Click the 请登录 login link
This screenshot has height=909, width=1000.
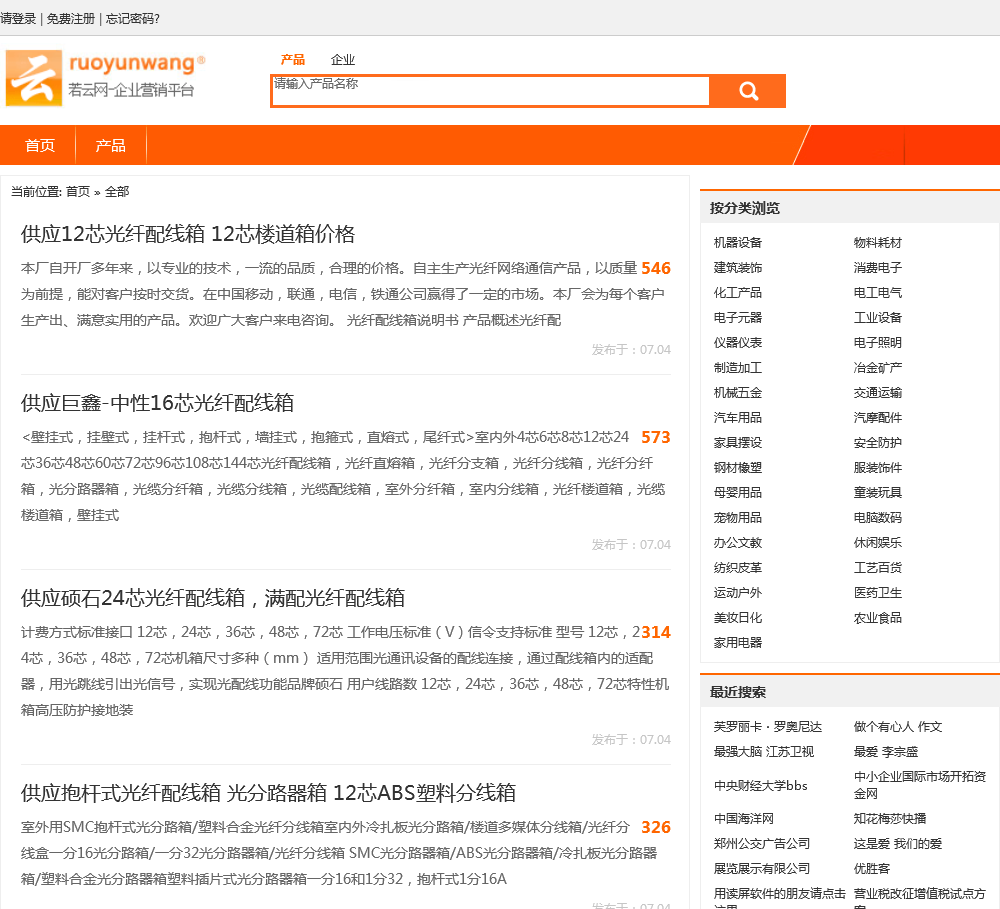pyautogui.click(x=18, y=18)
